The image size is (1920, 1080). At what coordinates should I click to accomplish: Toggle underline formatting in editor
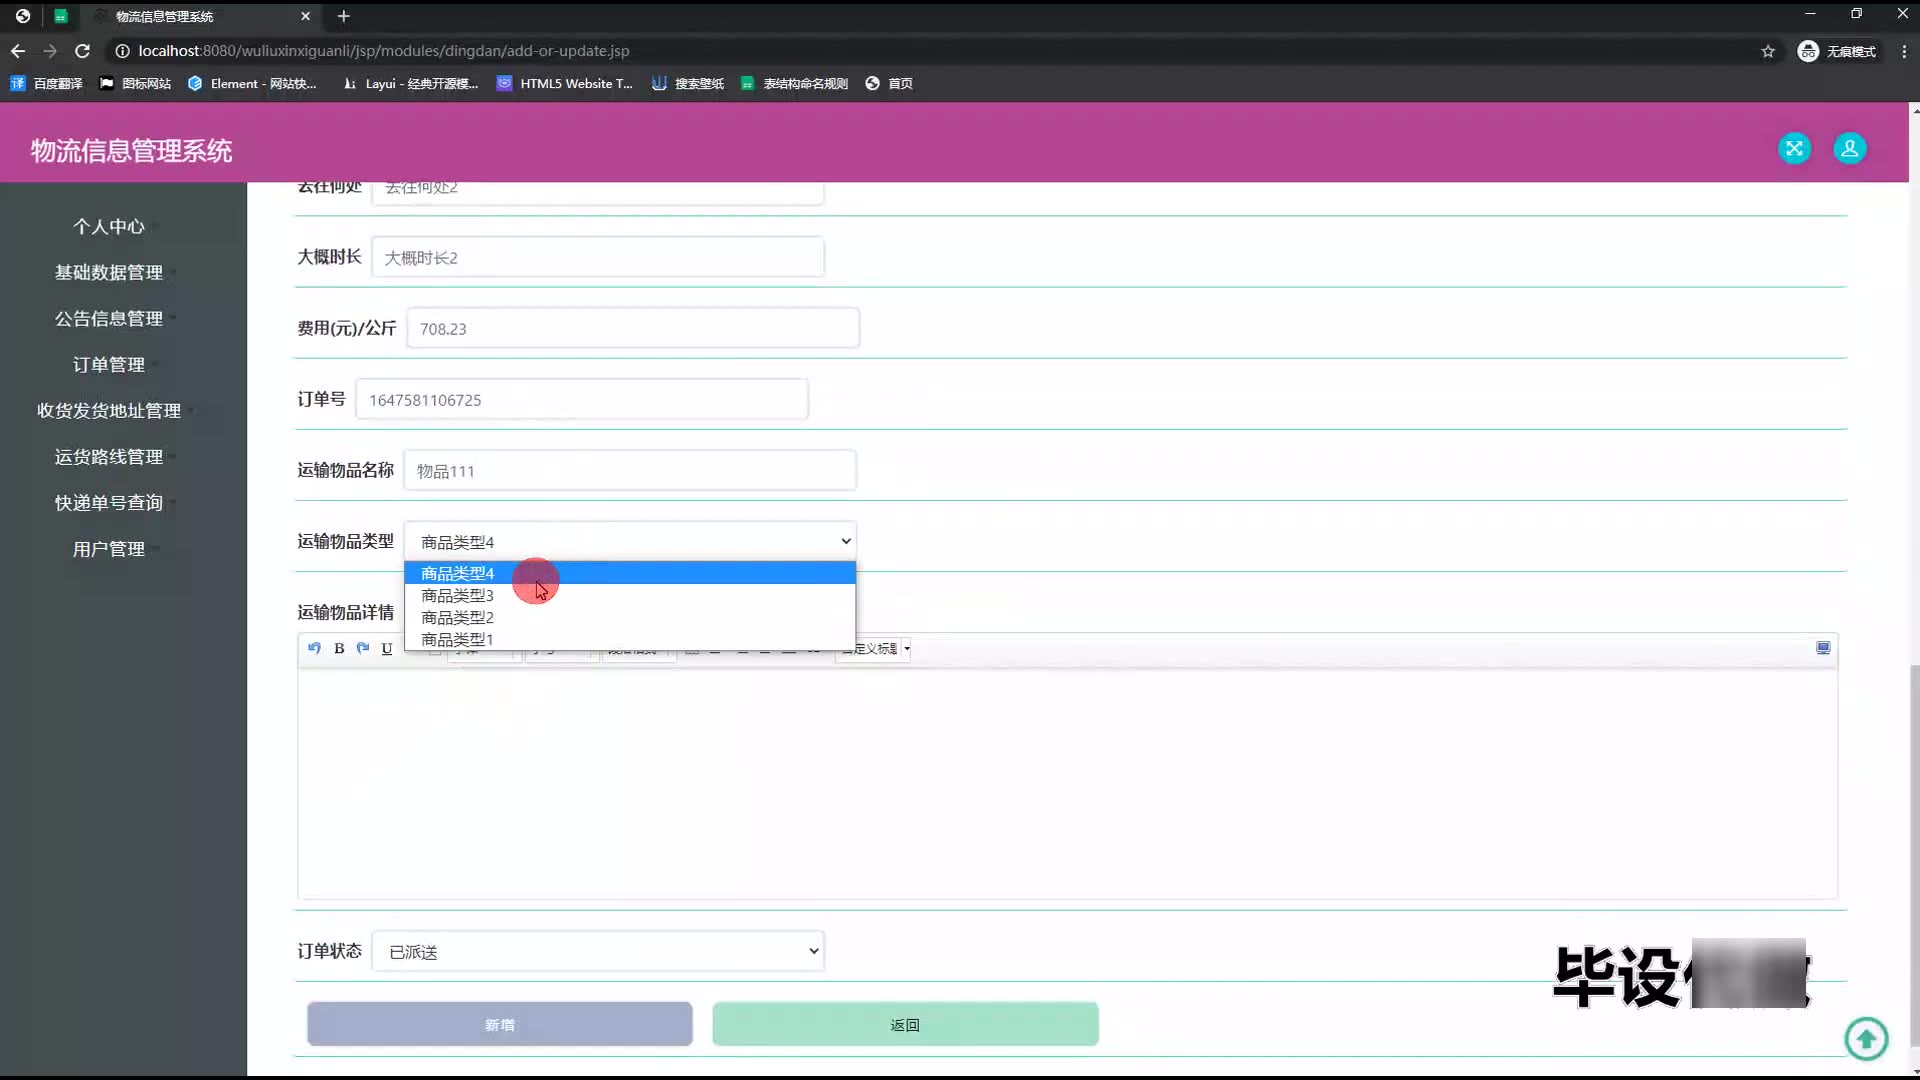click(387, 648)
